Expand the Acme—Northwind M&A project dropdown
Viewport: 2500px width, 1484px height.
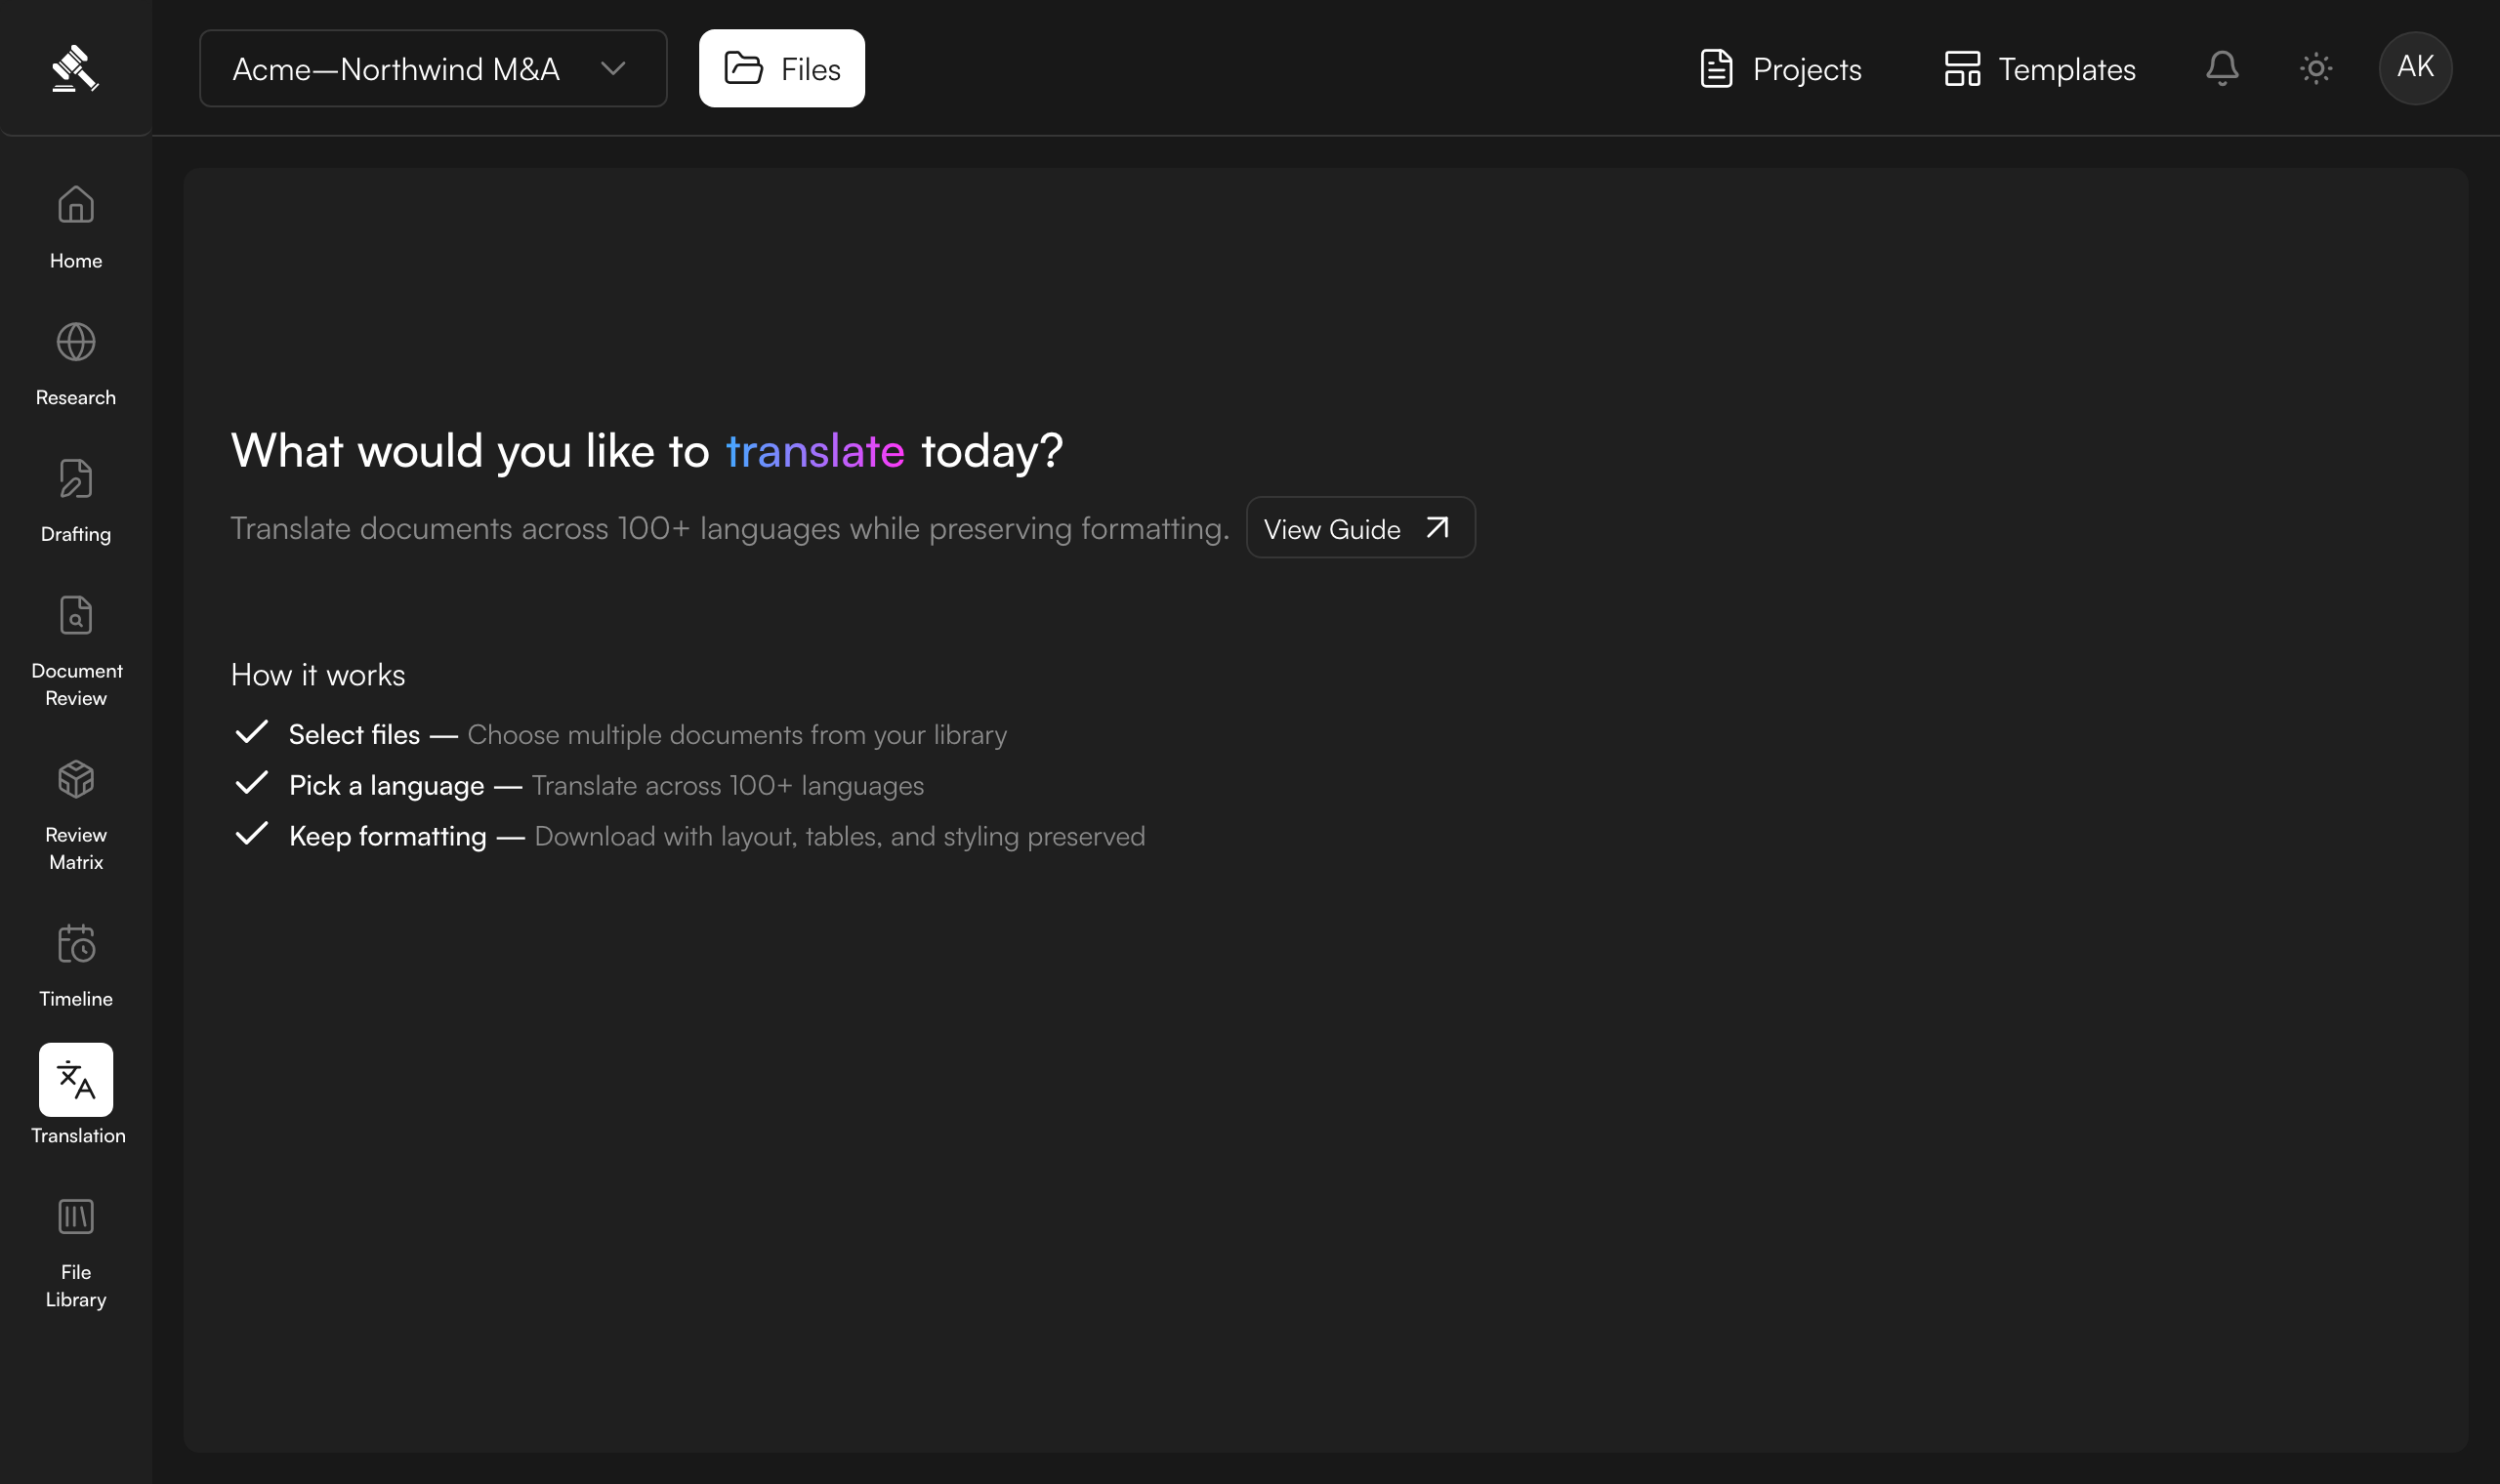(x=433, y=68)
